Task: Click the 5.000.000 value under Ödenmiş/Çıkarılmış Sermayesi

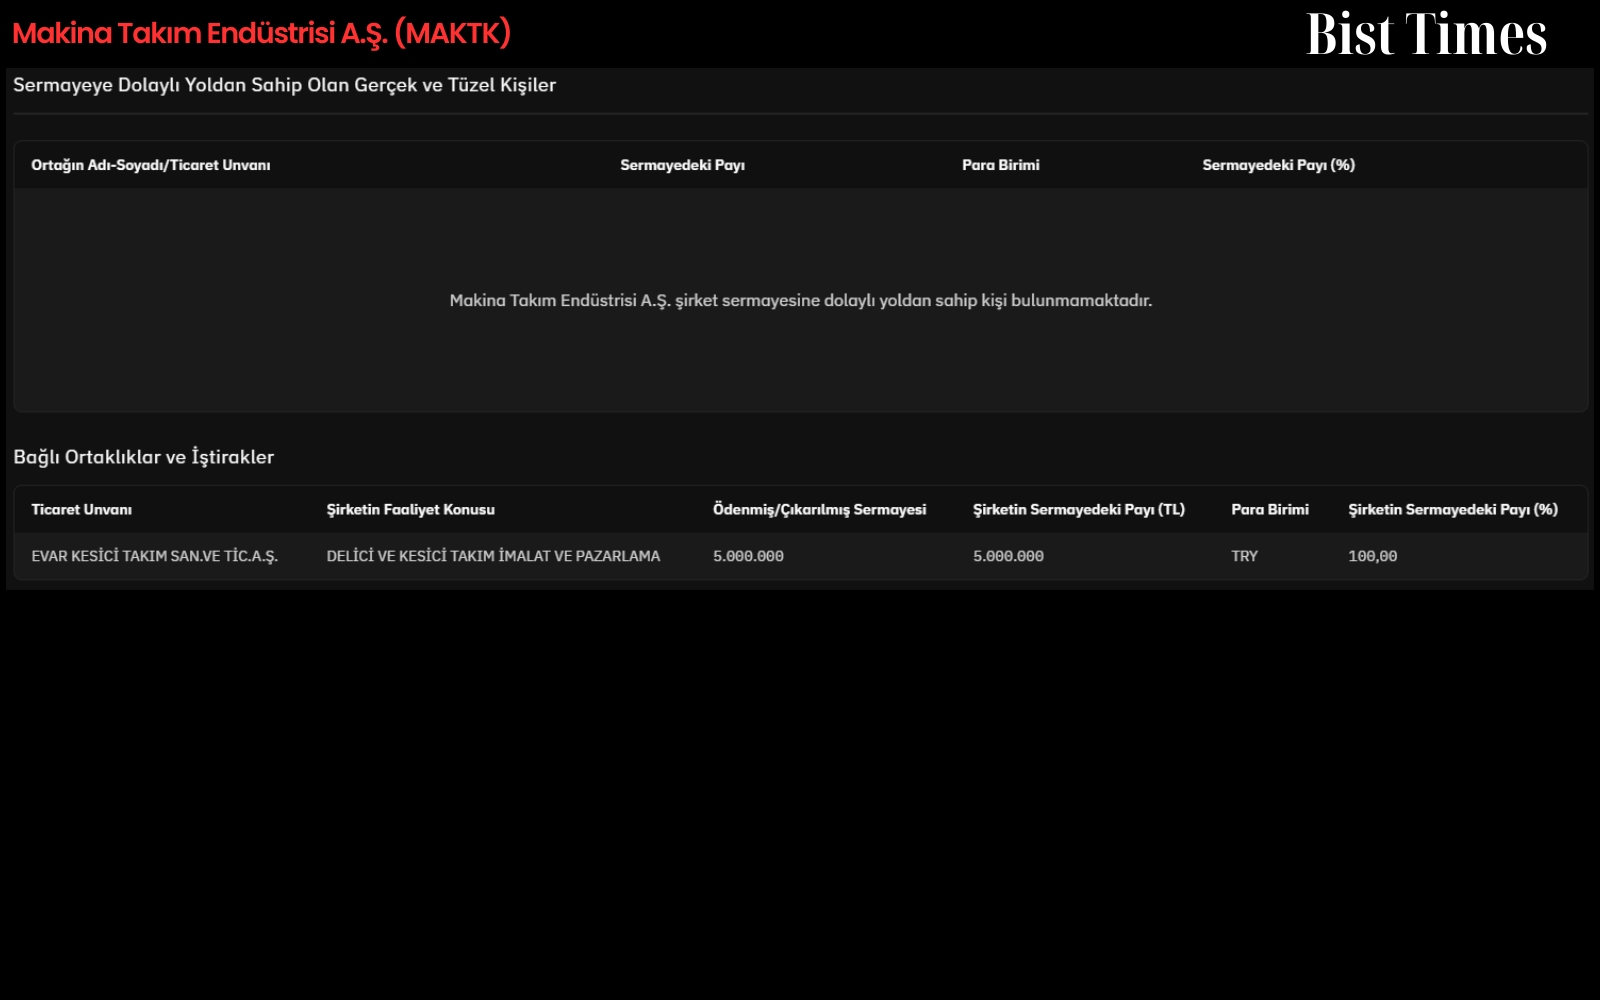Action: point(748,556)
